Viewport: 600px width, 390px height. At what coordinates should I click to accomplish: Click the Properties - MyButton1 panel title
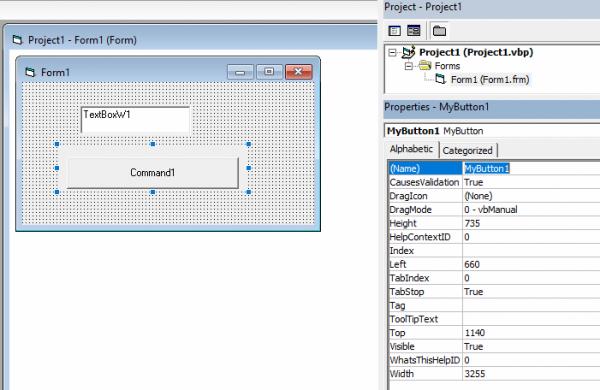pyautogui.click(x=437, y=107)
